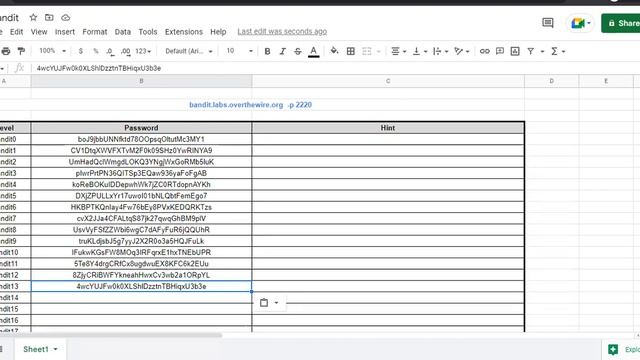Star this spreadsheet
Screen dimensions: 640x360
pyautogui.click(x=33, y=18)
